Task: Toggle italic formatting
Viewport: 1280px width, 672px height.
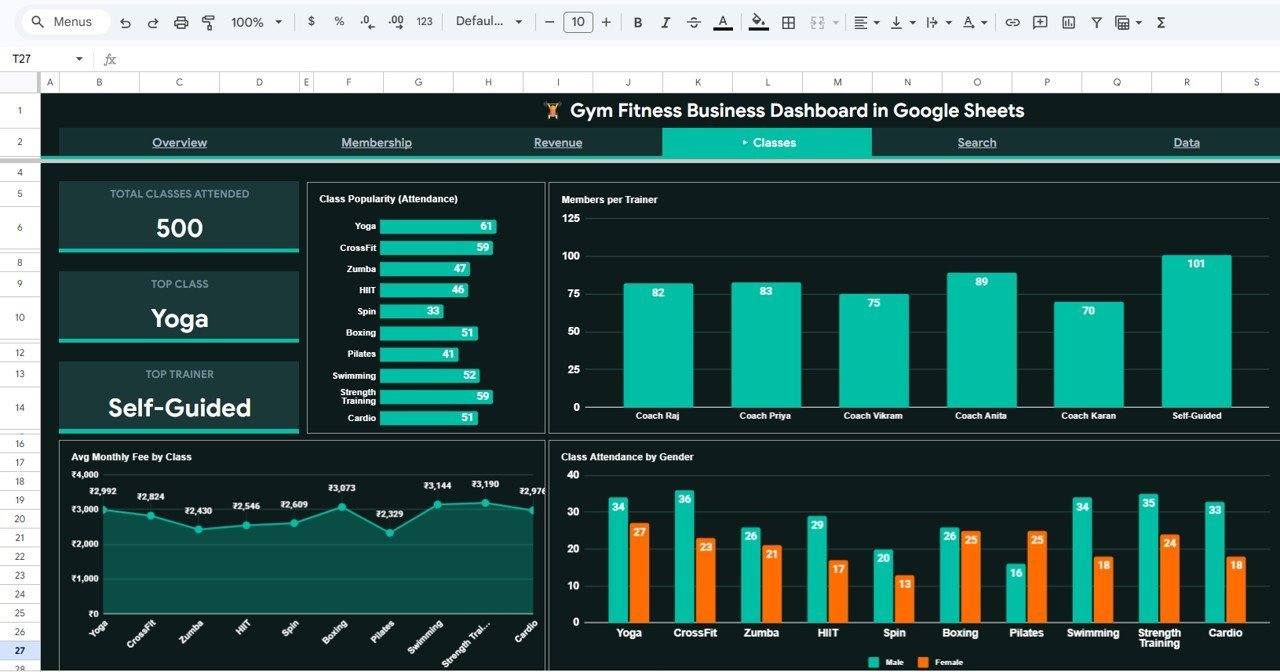Action: [x=666, y=22]
